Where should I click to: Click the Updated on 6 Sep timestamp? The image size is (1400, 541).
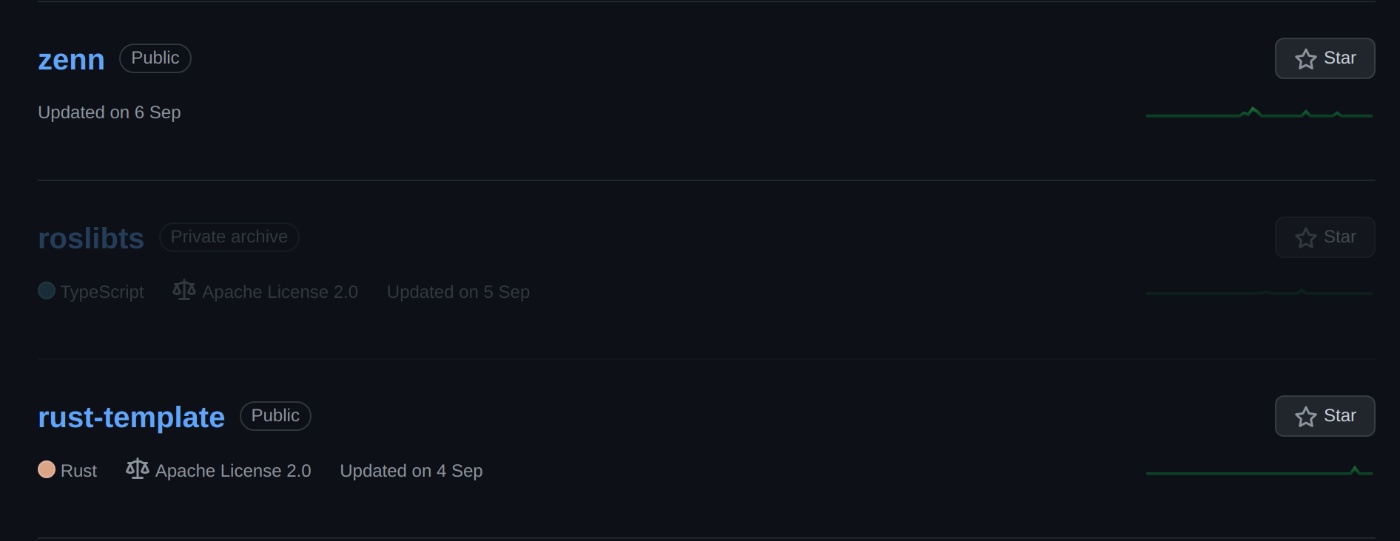click(x=109, y=112)
